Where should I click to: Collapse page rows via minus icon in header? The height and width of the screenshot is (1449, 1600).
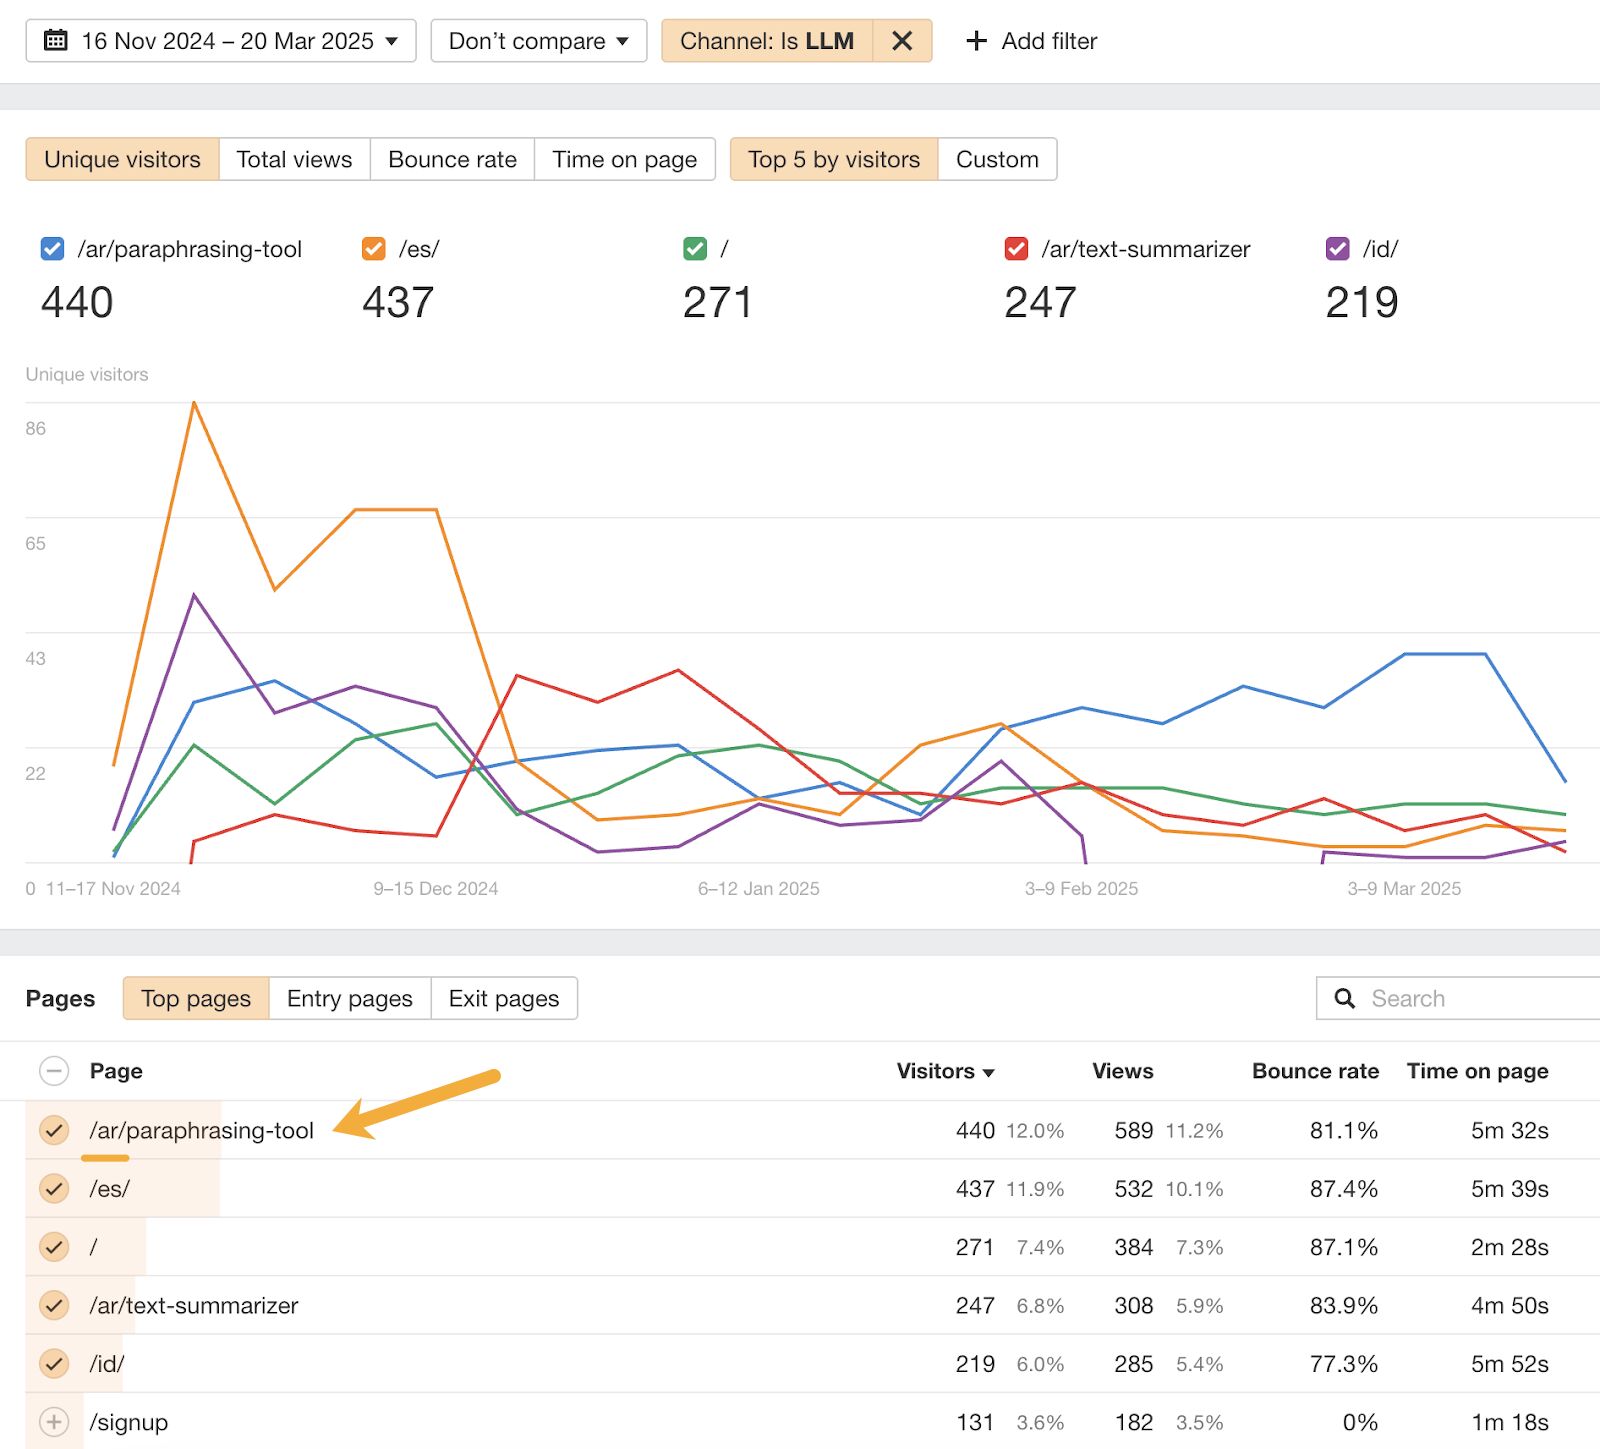tap(54, 1071)
